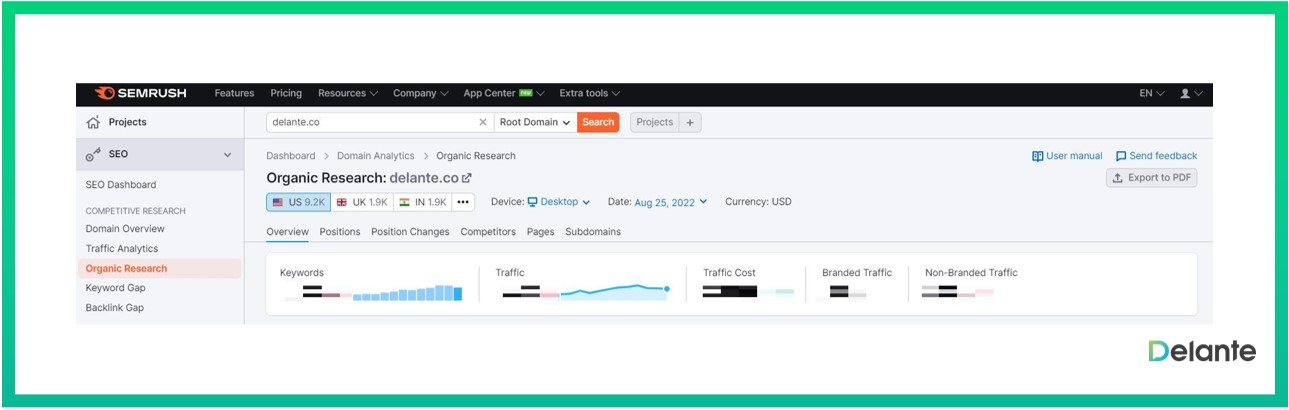Click the Keywords bar chart
Viewport: 1289px width, 410px height.
407,294
